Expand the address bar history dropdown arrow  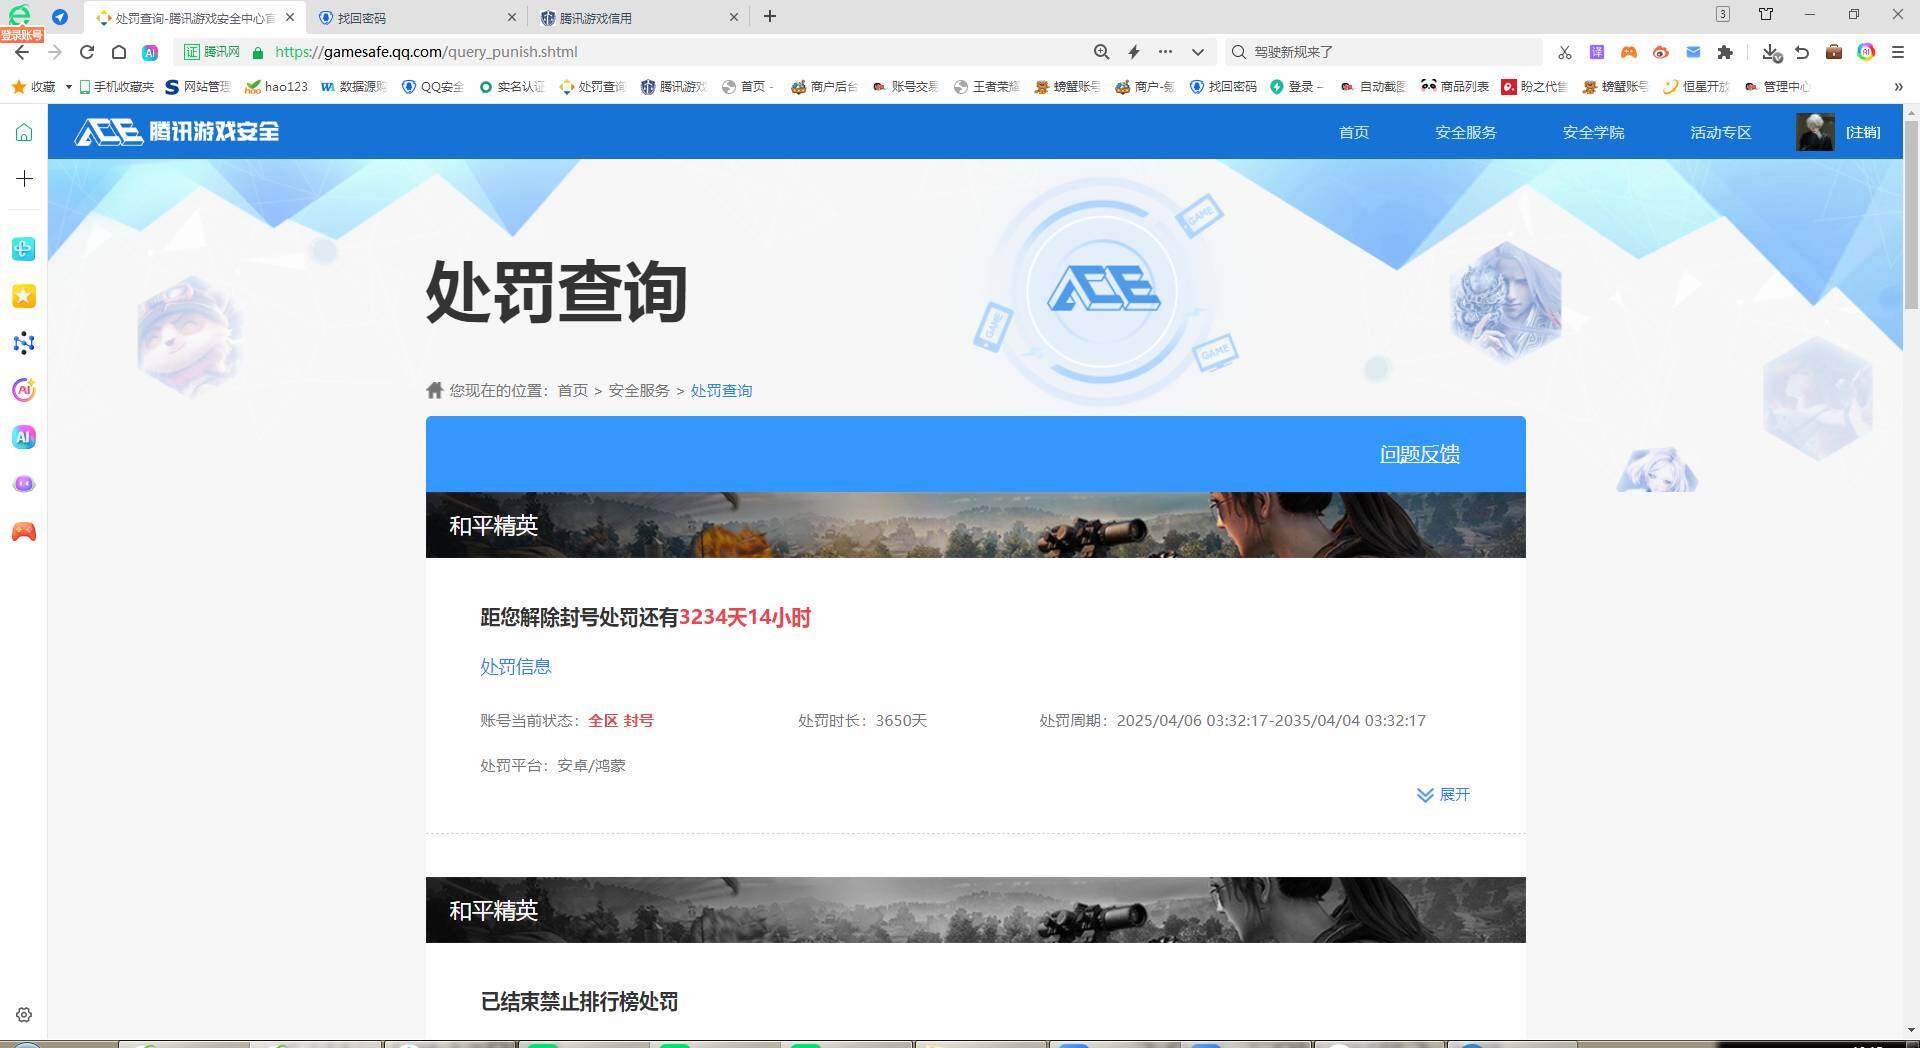[1197, 52]
